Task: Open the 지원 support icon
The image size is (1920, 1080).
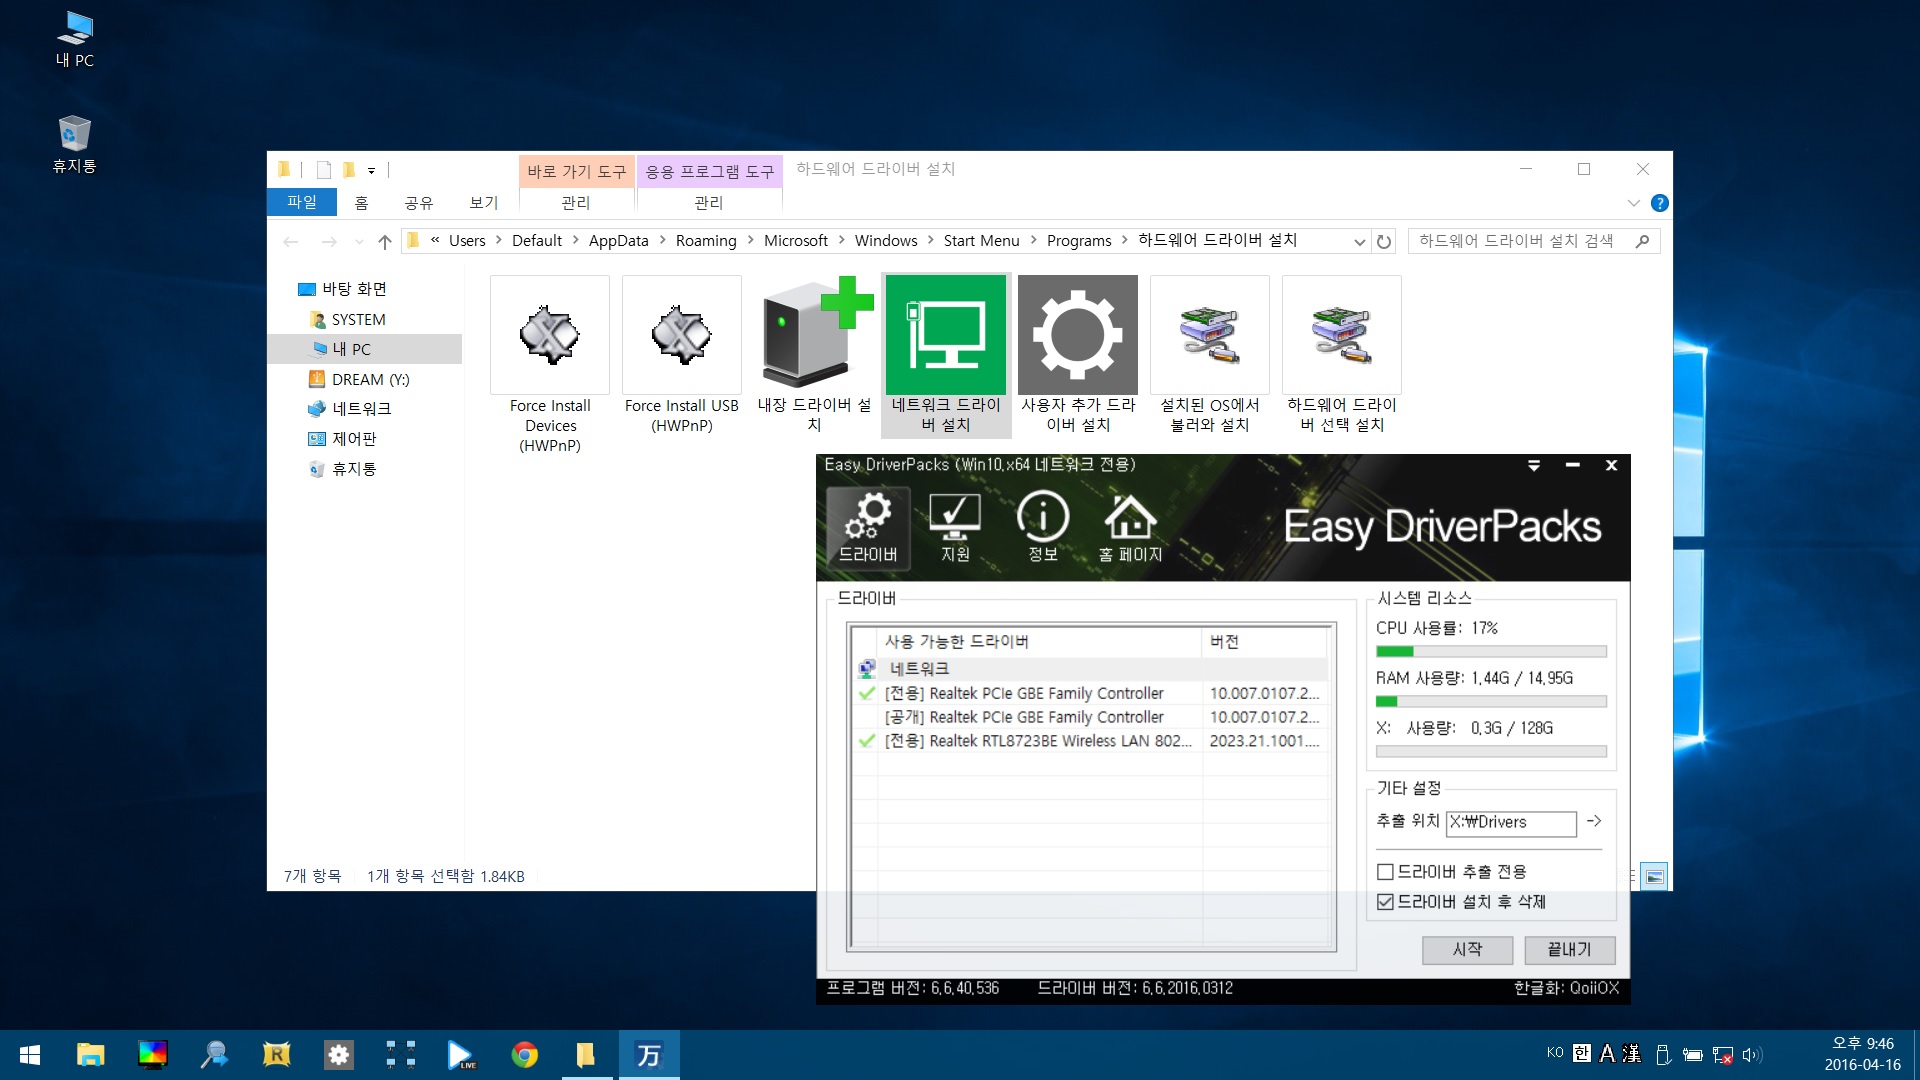Action: (955, 528)
